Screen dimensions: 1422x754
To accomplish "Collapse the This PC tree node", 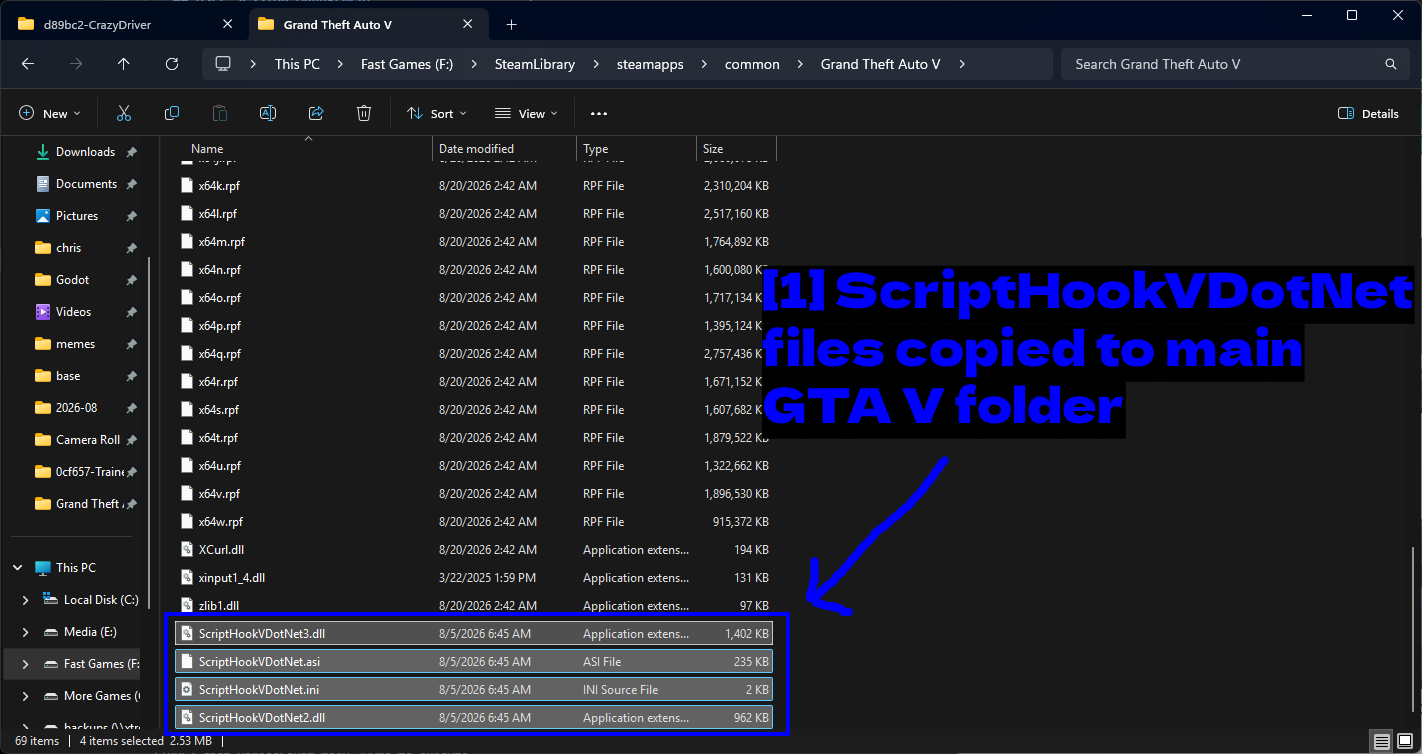I will 18,568.
